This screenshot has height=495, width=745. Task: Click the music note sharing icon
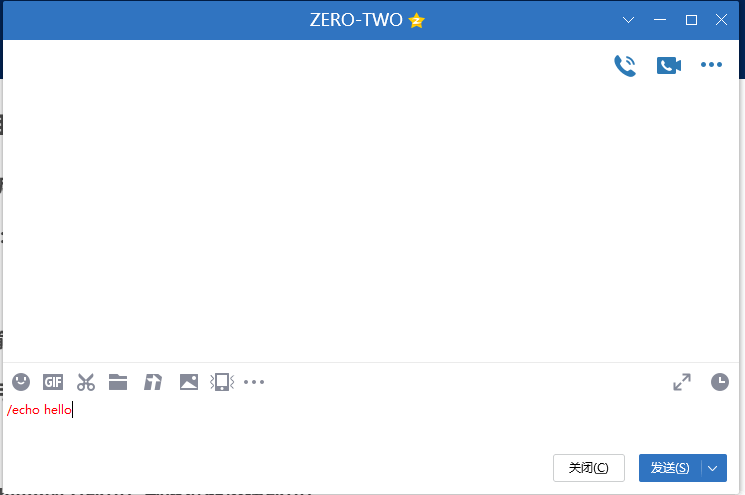point(153,382)
